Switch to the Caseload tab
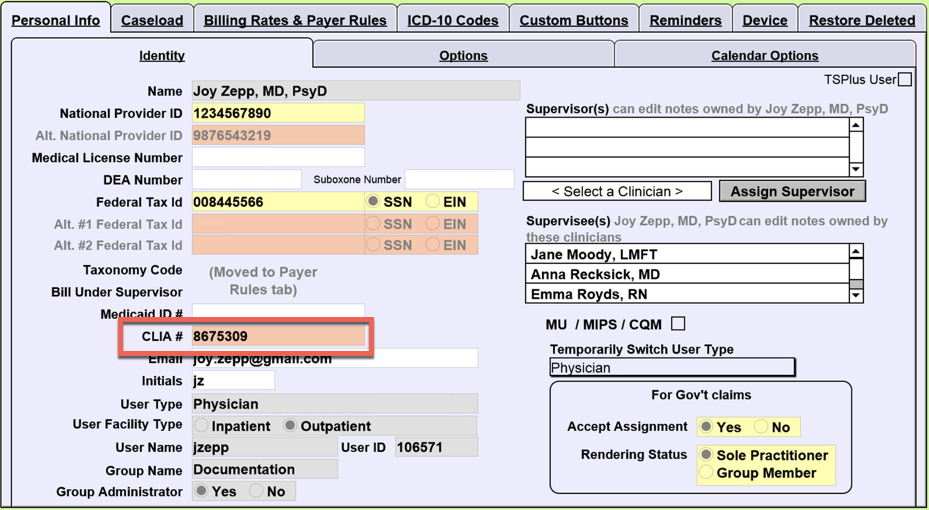Viewport: 929px width, 510px height. tap(152, 20)
